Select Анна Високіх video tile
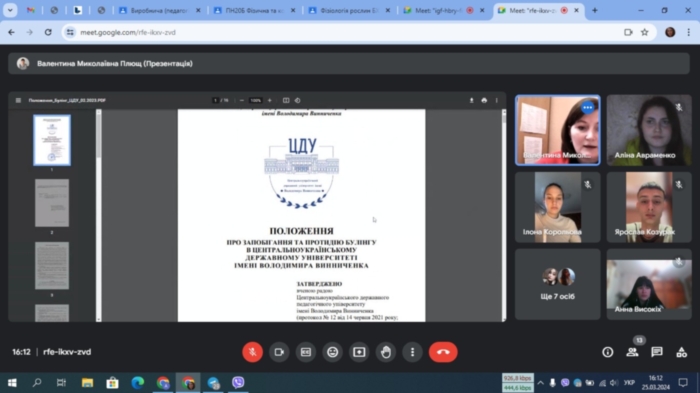 pyautogui.click(x=649, y=284)
